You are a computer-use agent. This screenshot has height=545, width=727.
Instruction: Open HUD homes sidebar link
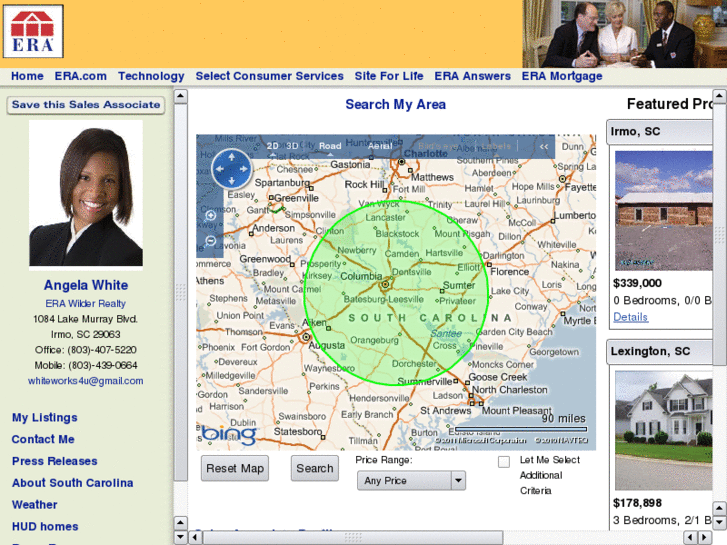coord(45,526)
